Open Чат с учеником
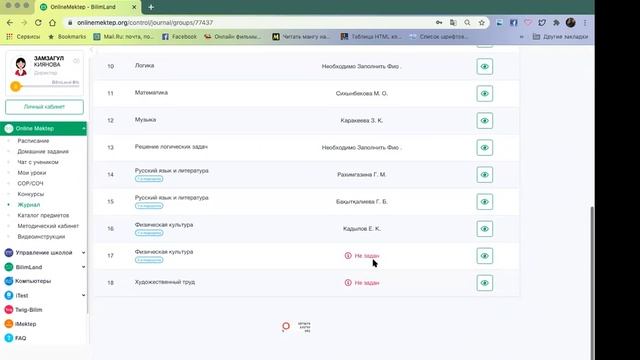The height and width of the screenshot is (360, 640). coord(38,162)
